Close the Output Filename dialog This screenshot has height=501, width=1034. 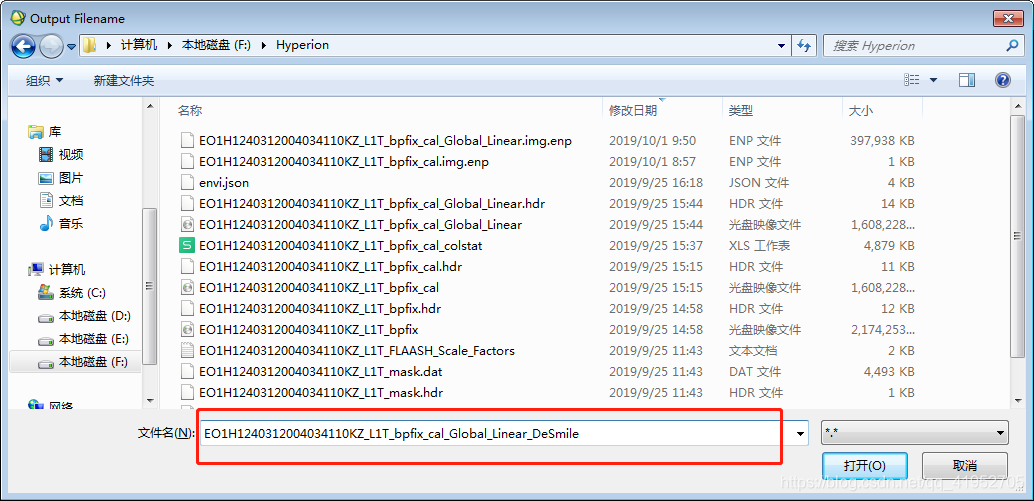[x=1008, y=19]
